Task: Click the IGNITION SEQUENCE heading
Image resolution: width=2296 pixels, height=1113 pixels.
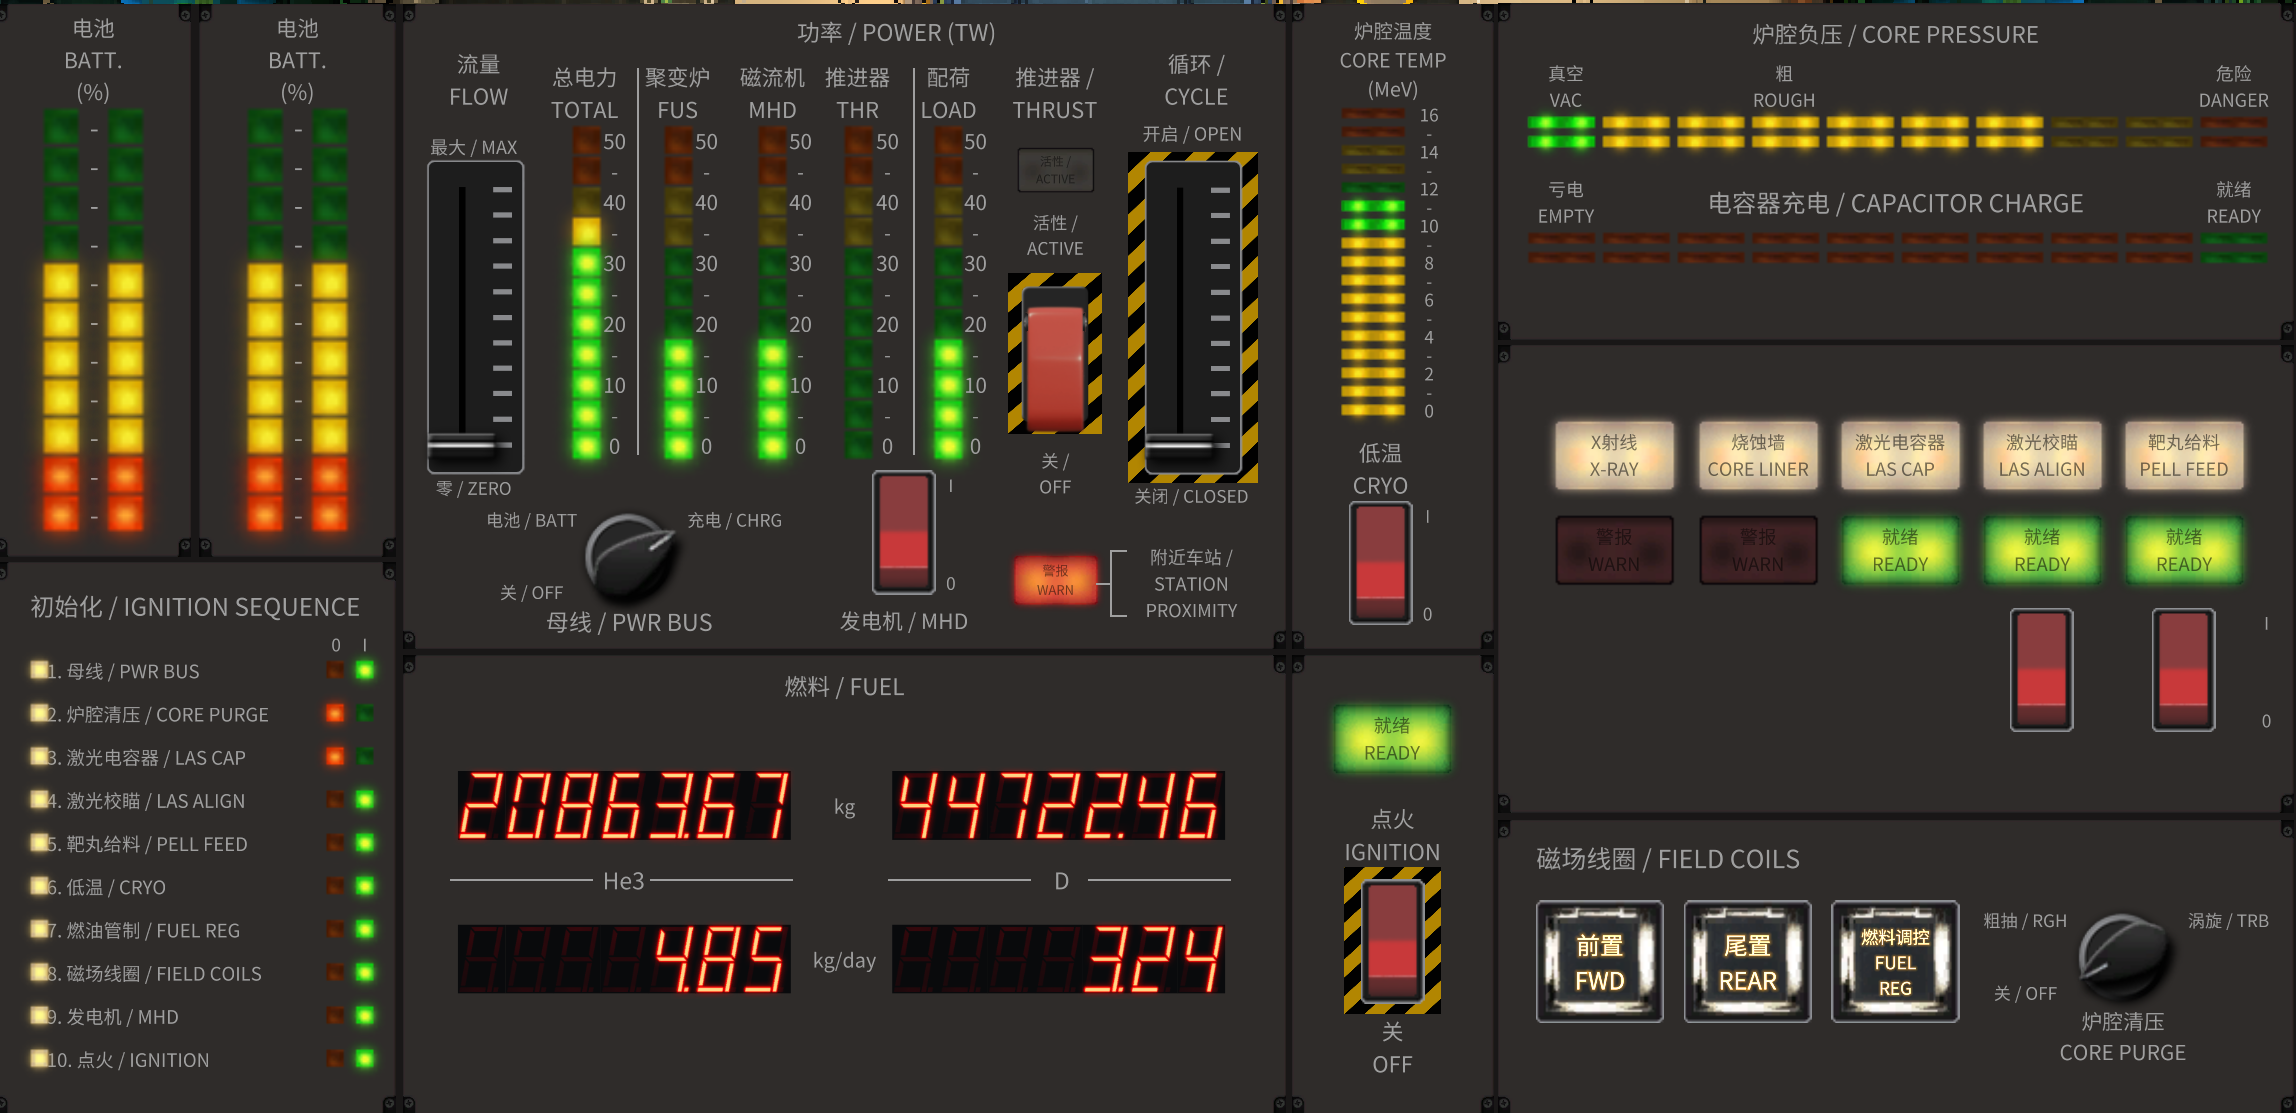Action: point(195,607)
